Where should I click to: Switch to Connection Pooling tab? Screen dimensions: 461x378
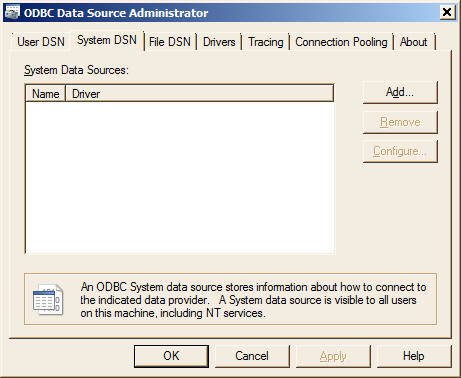pos(341,42)
